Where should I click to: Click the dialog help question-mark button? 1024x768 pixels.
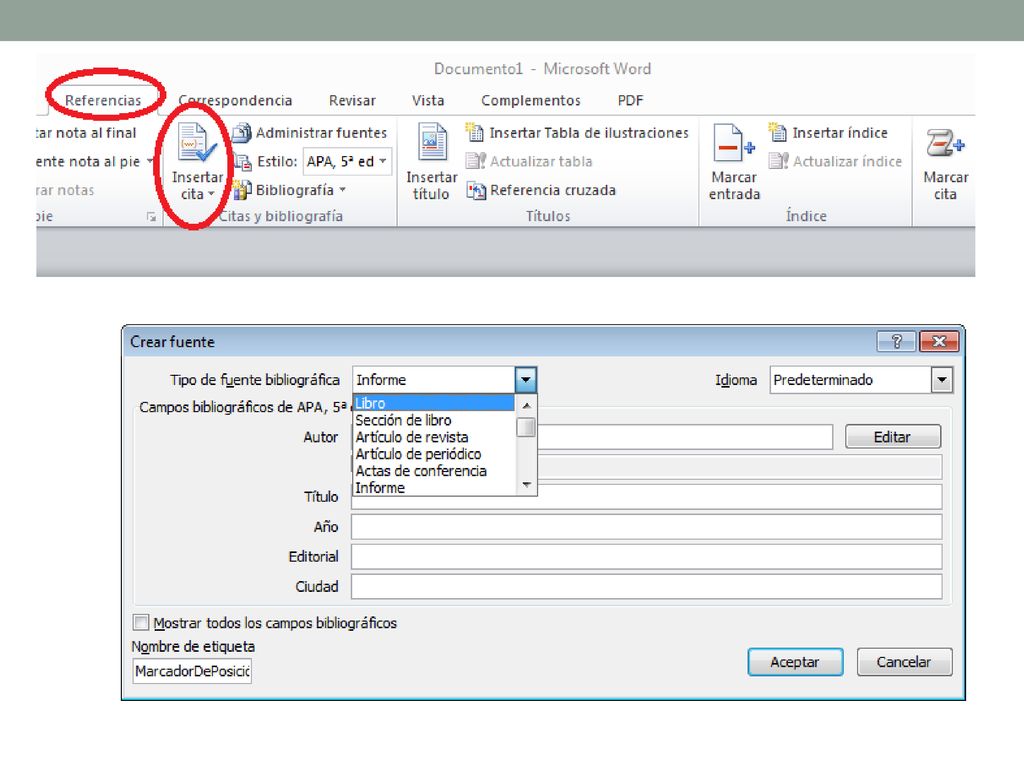coord(897,341)
